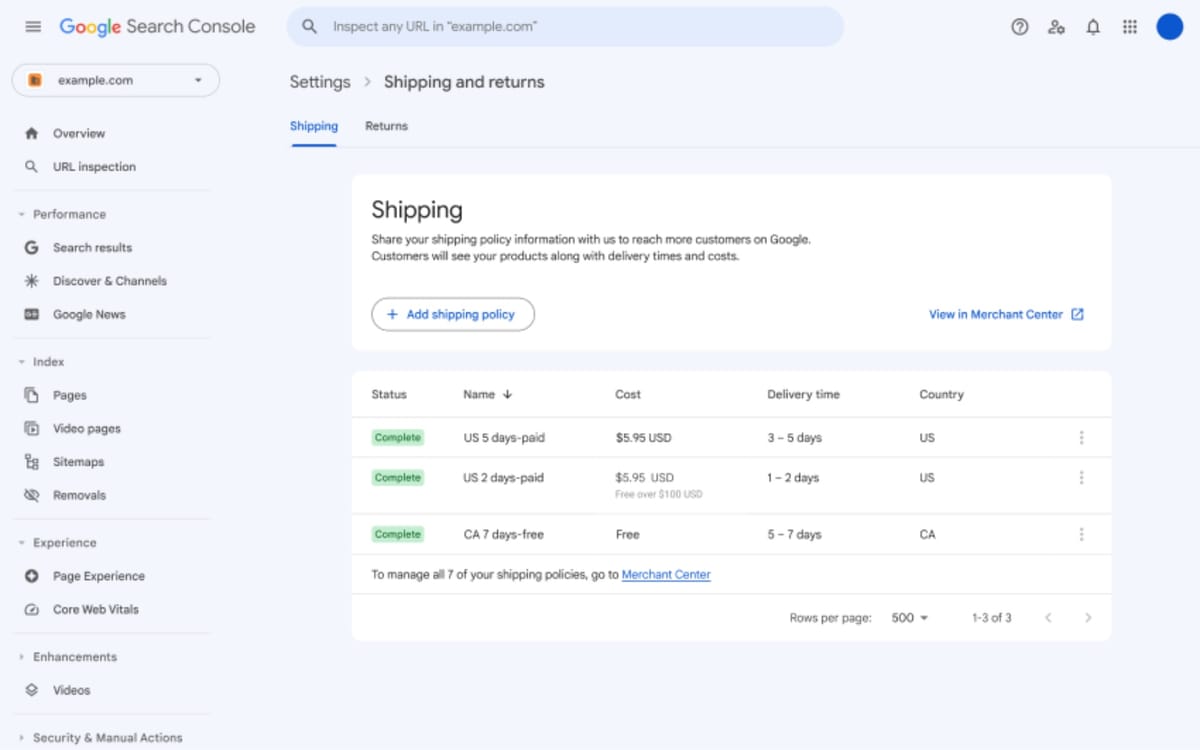Image resolution: width=1200 pixels, height=750 pixels.
Task: Click the Pages index icon
Action: 33,395
